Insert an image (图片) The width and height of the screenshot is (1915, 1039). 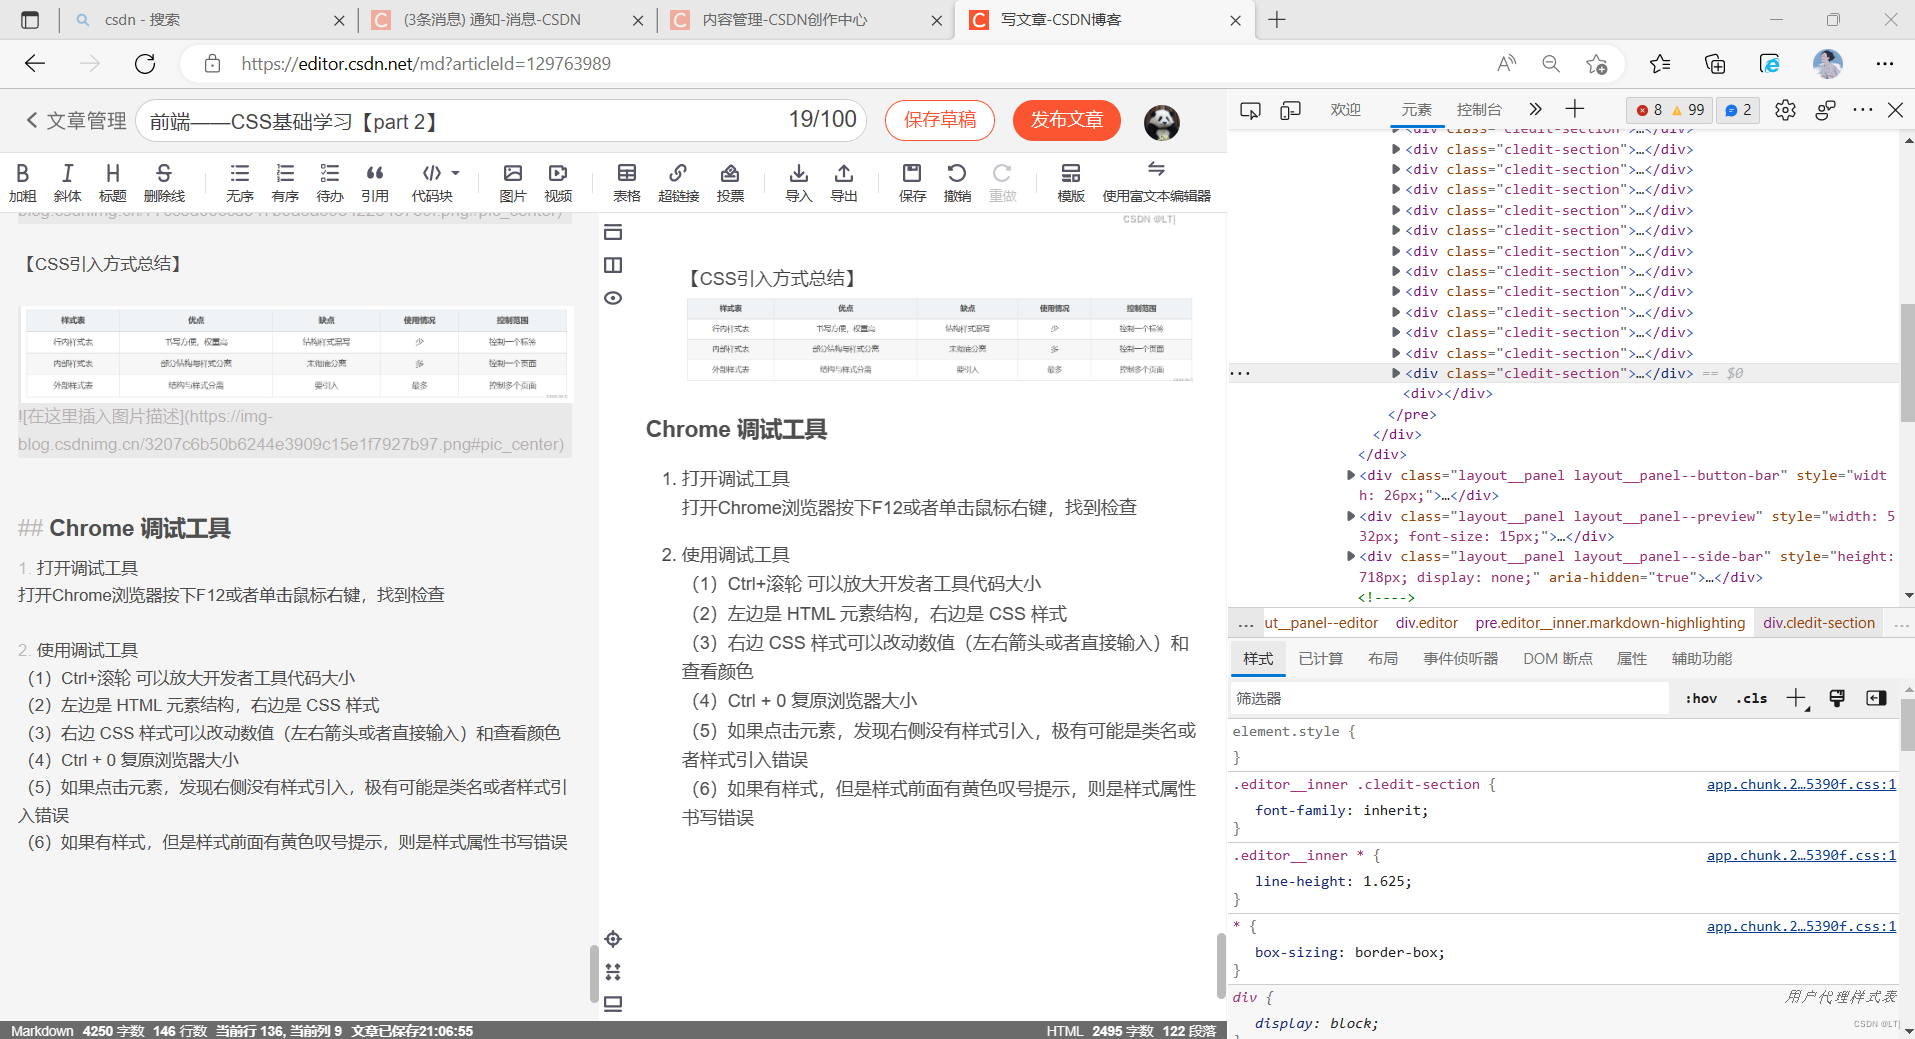513,183
